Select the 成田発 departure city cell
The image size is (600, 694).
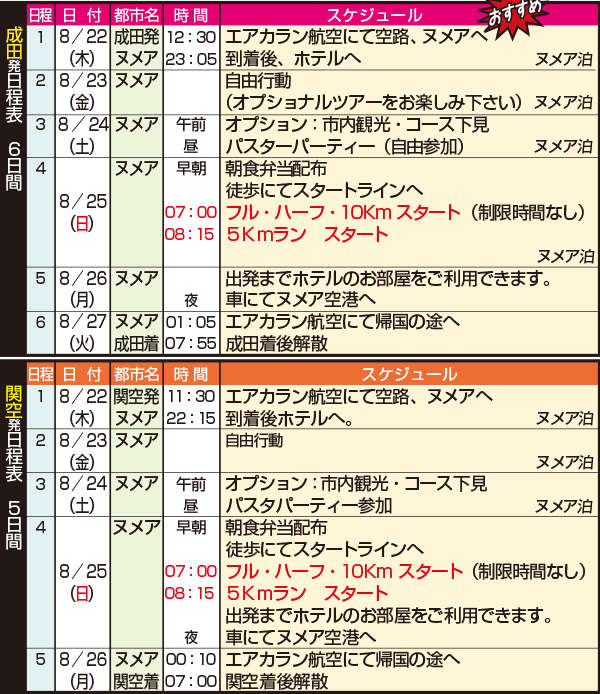click(136, 37)
